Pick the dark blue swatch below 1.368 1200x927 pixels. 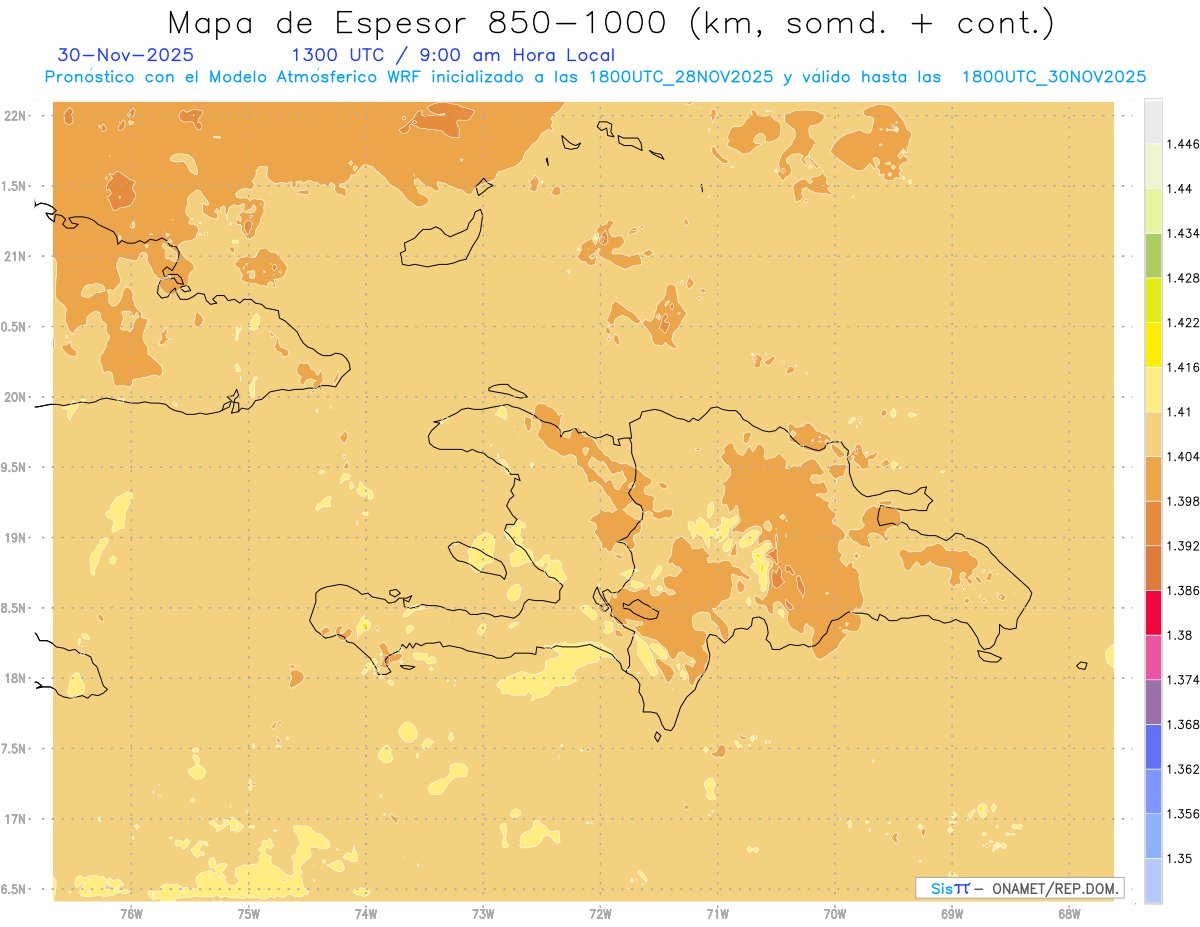[x=1153, y=747]
